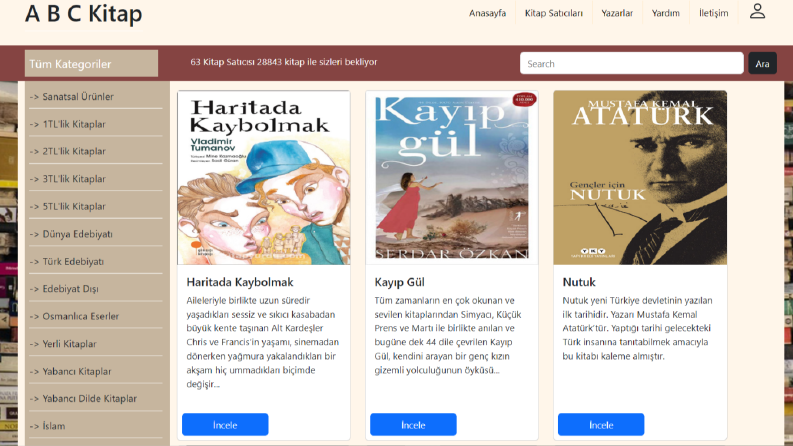Expand the Tüm Kategoriler header
Image resolution: width=793 pixels, height=446 pixels.
[x=92, y=64]
